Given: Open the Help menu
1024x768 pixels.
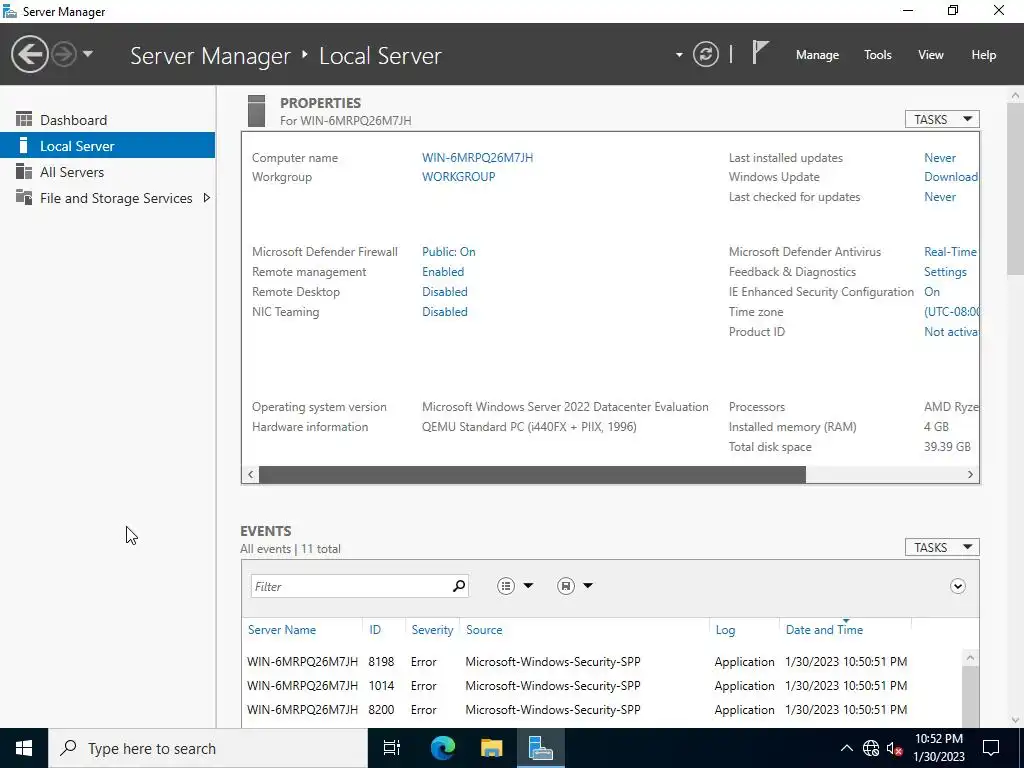Looking at the screenshot, I should pyautogui.click(x=984, y=55).
